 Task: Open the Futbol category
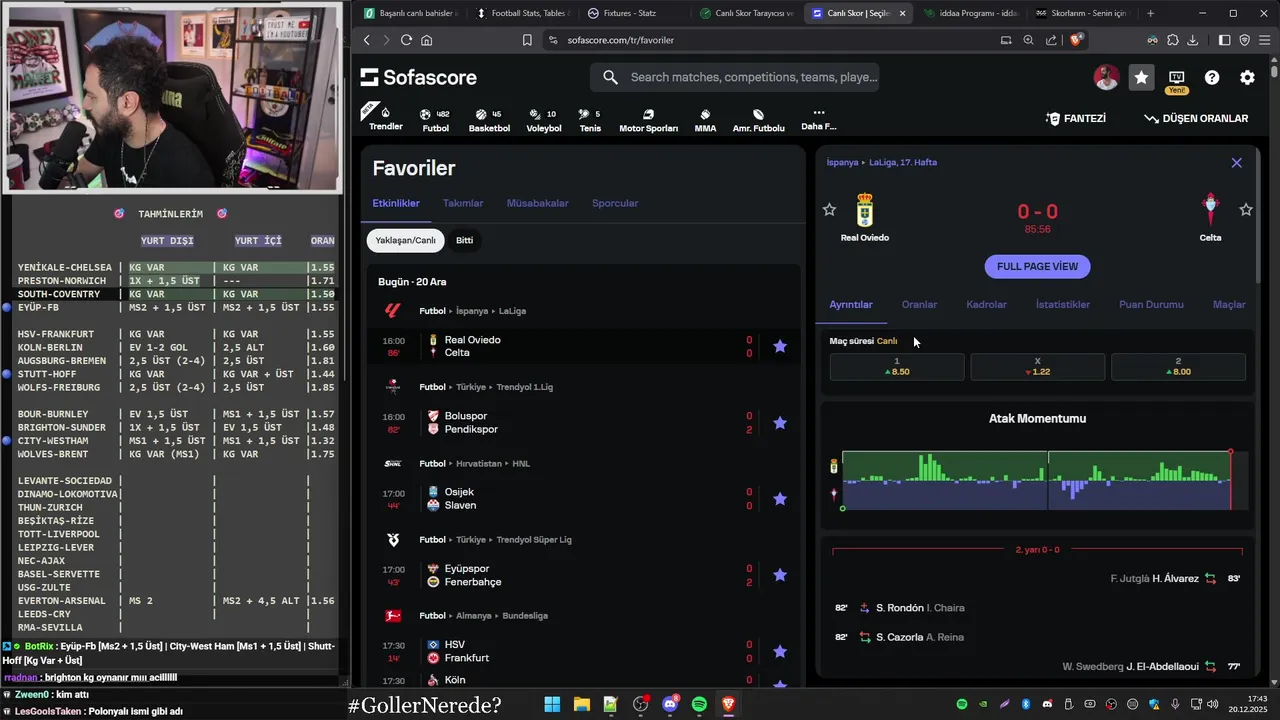coord(435,120)
